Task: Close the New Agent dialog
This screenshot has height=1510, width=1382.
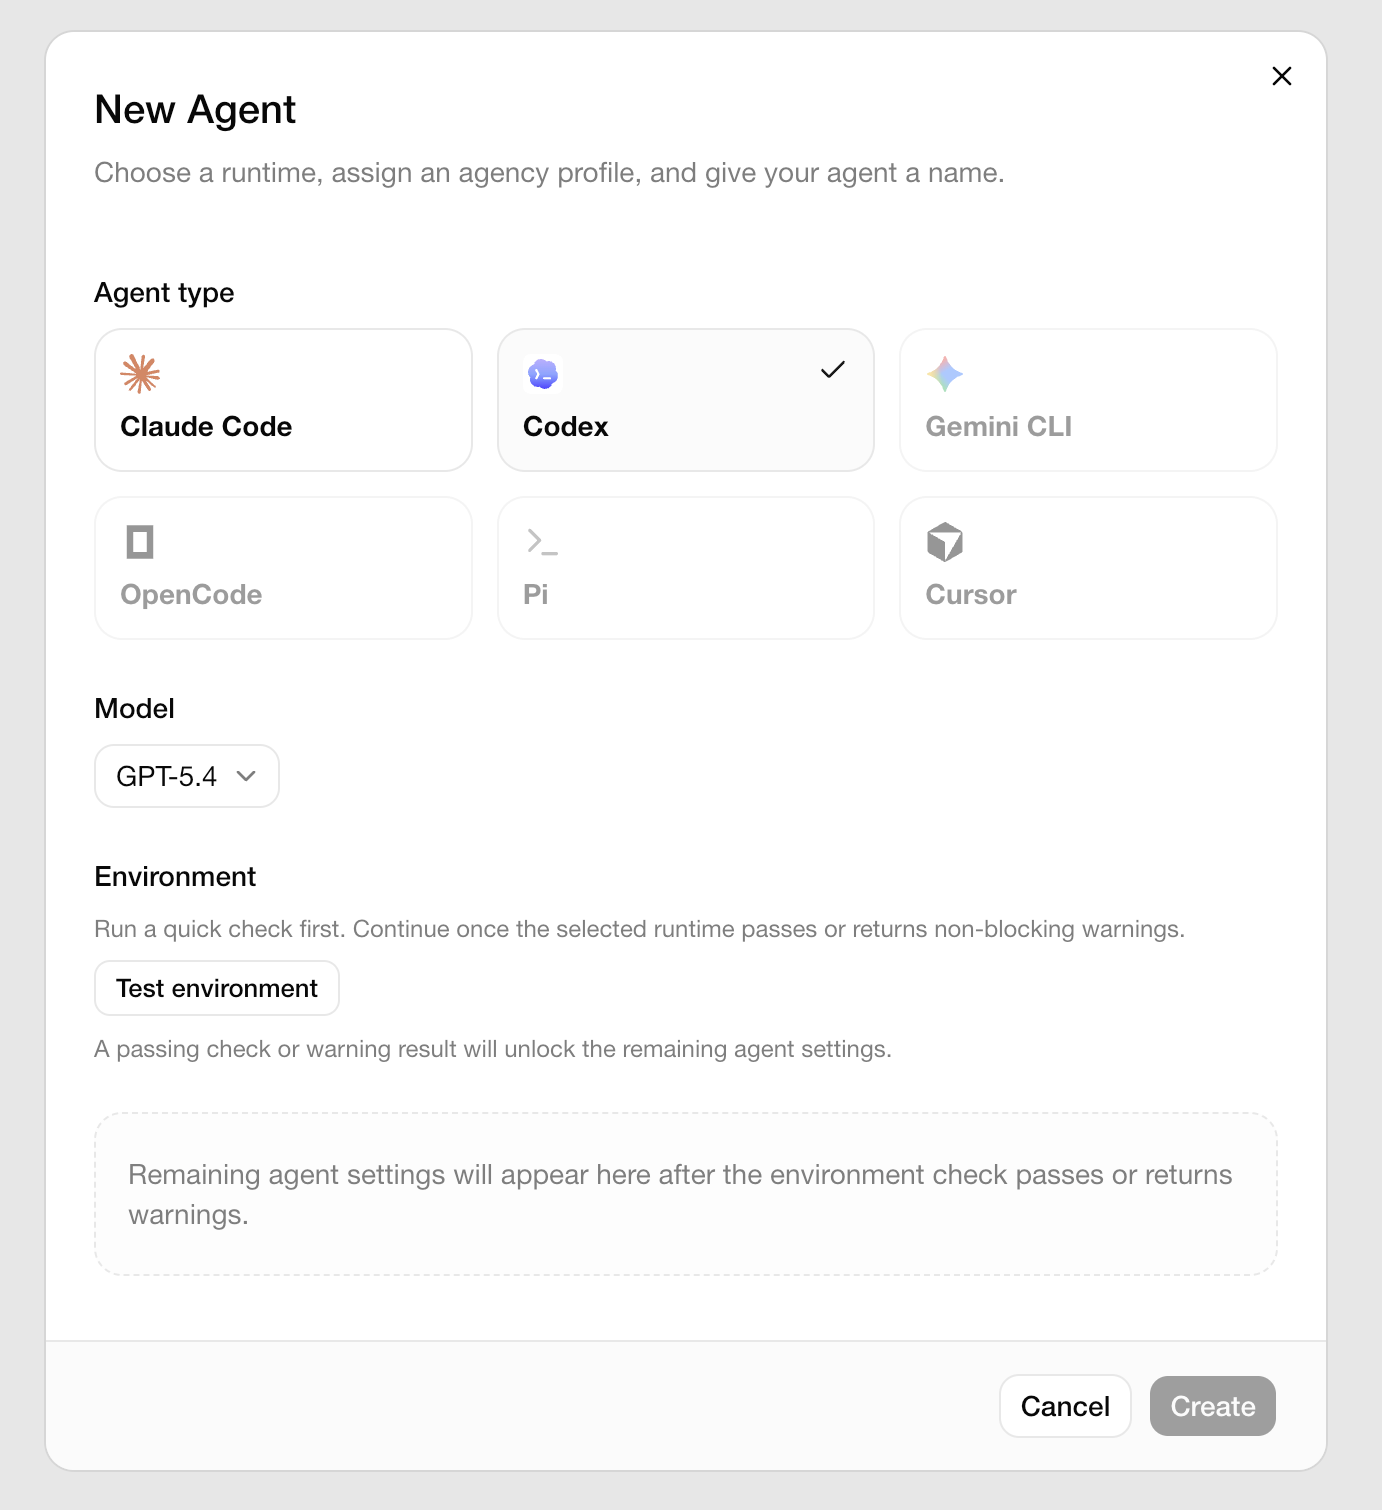Action: 1281,76
